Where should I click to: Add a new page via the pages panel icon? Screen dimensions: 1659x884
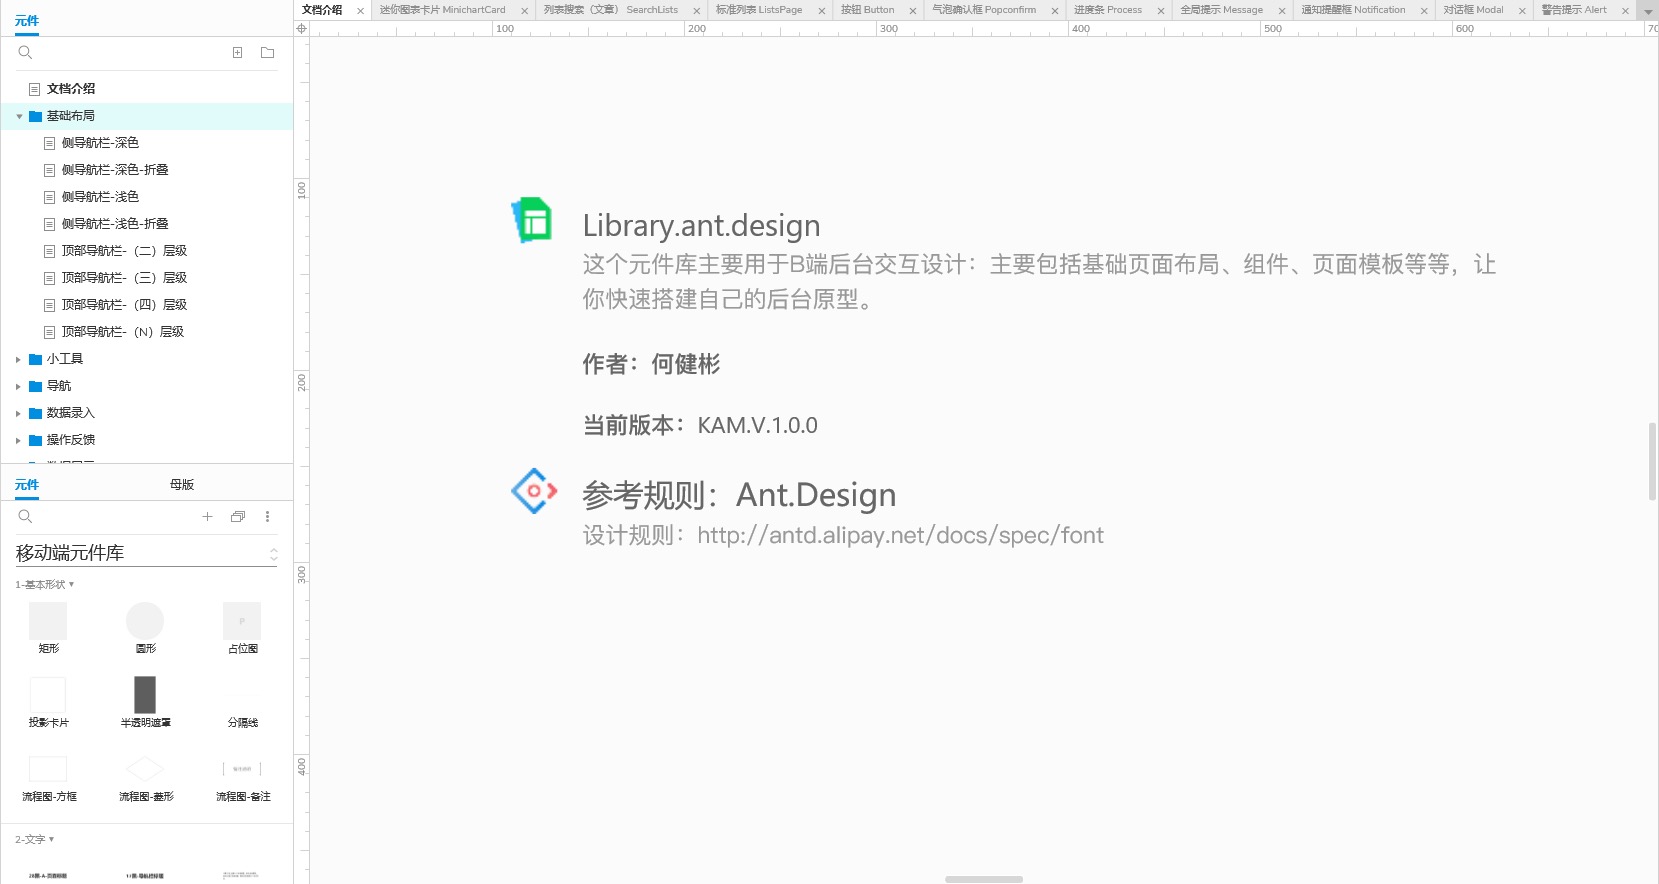[x=237, y=52]
